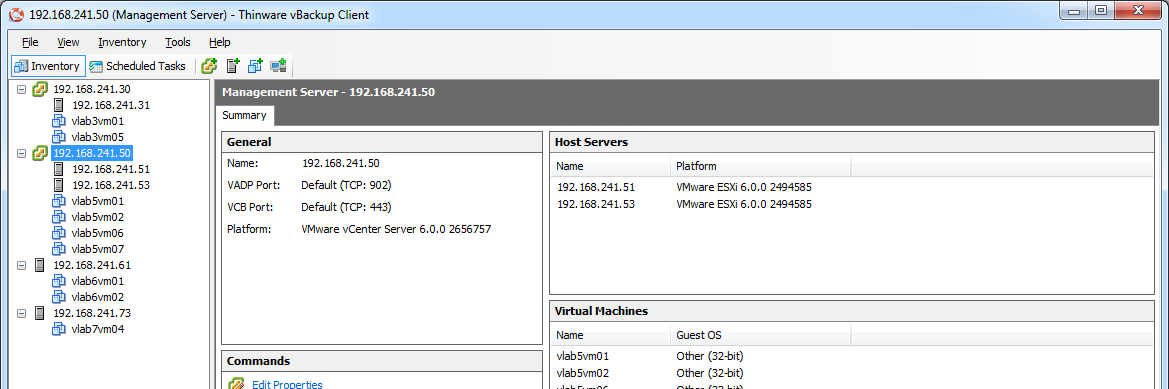
Task: Select 192.168.241.51 row in Host Servers
Action: [851, 188]
